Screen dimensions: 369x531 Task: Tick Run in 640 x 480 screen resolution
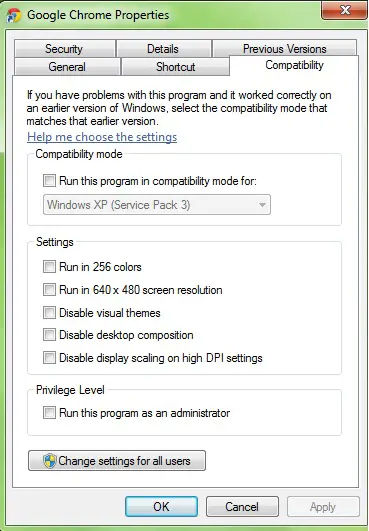tap(49, 290)
